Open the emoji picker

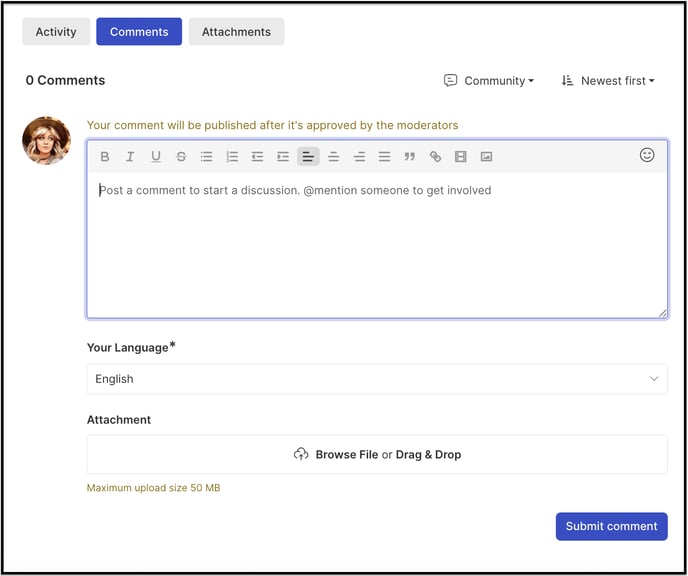tap(647, 155)
